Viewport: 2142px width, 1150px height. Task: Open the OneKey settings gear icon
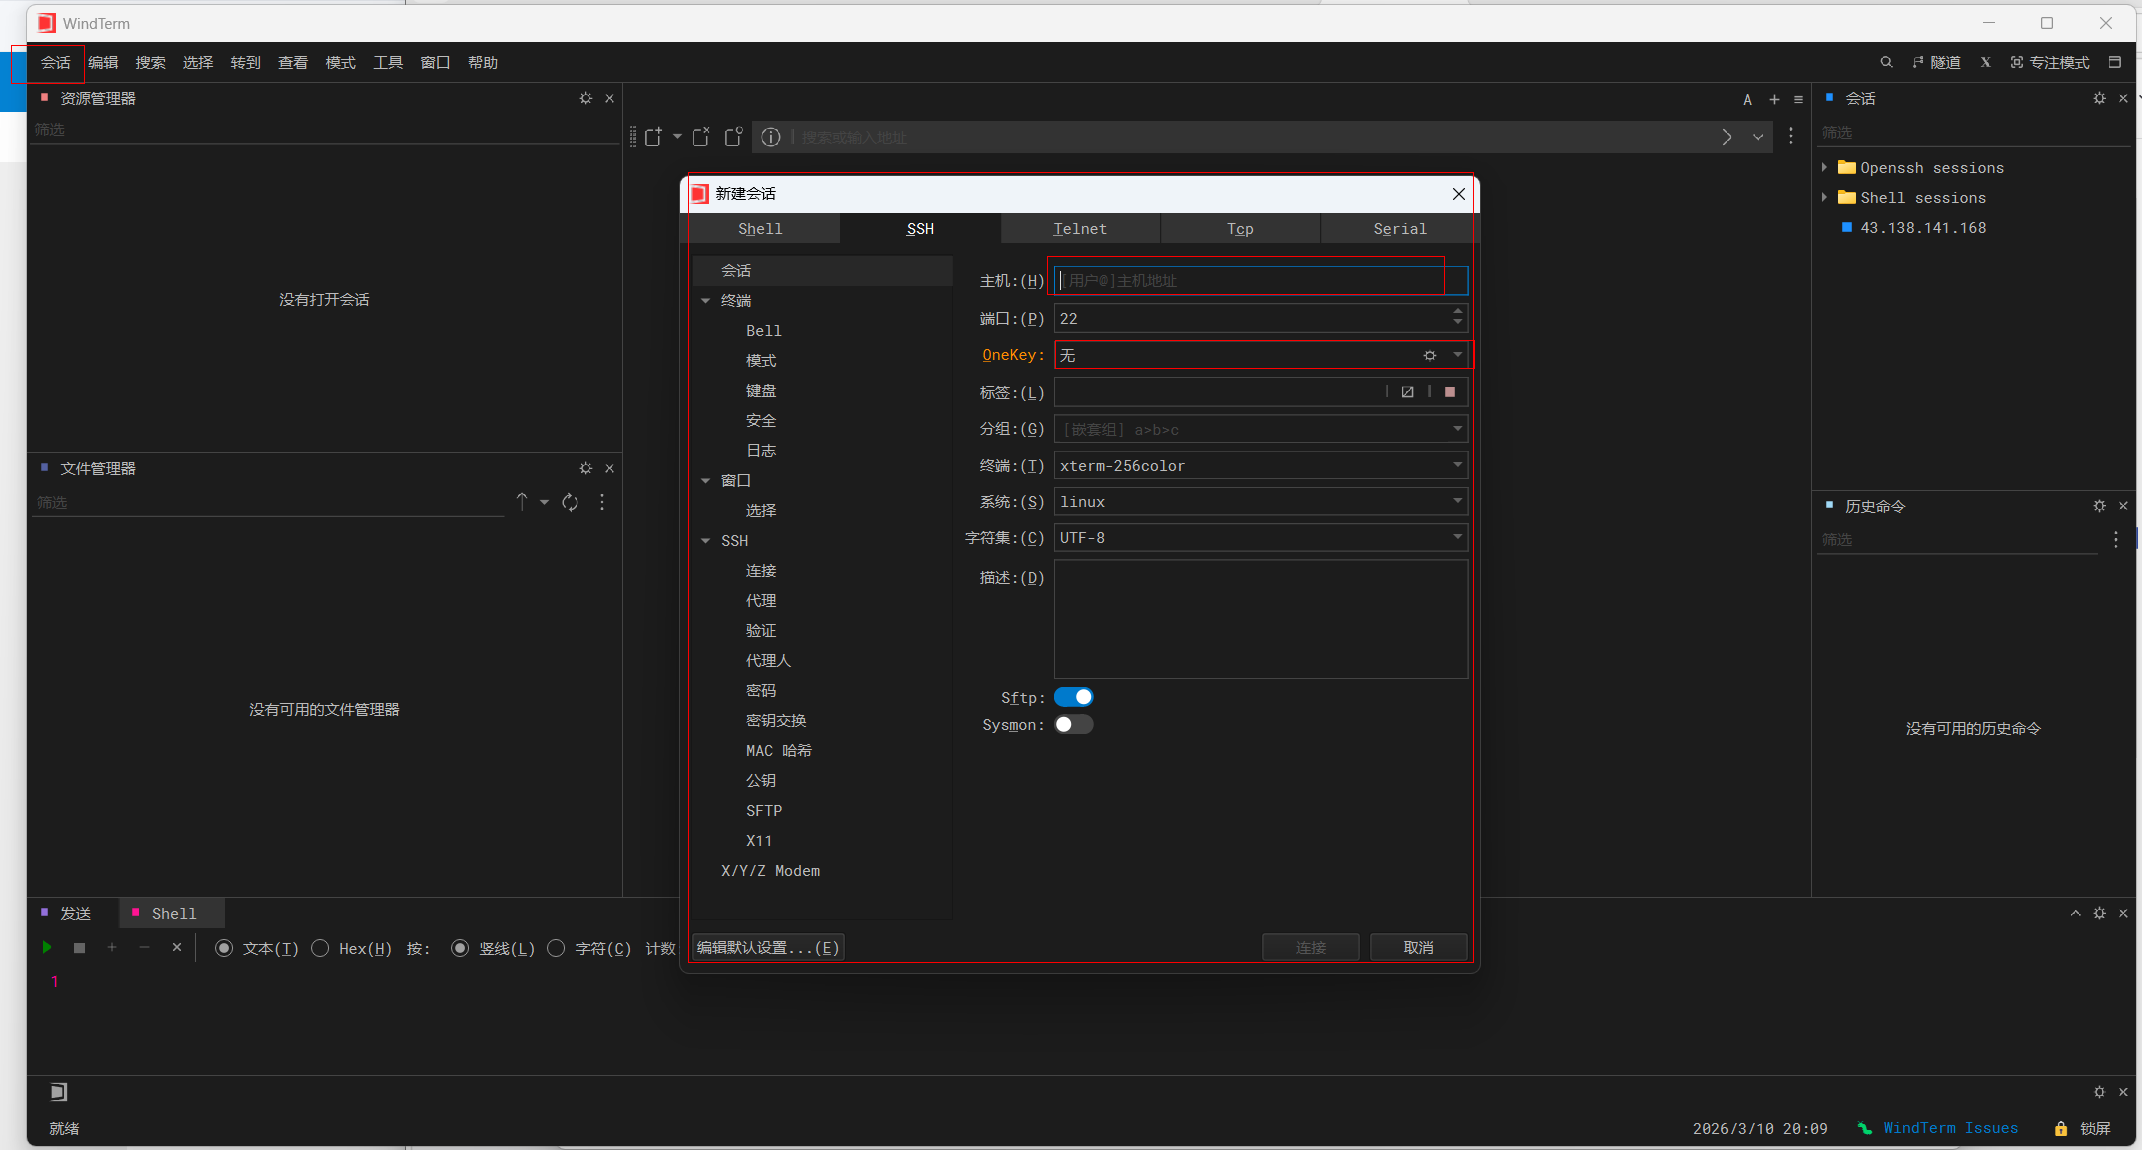[1430, 355]
